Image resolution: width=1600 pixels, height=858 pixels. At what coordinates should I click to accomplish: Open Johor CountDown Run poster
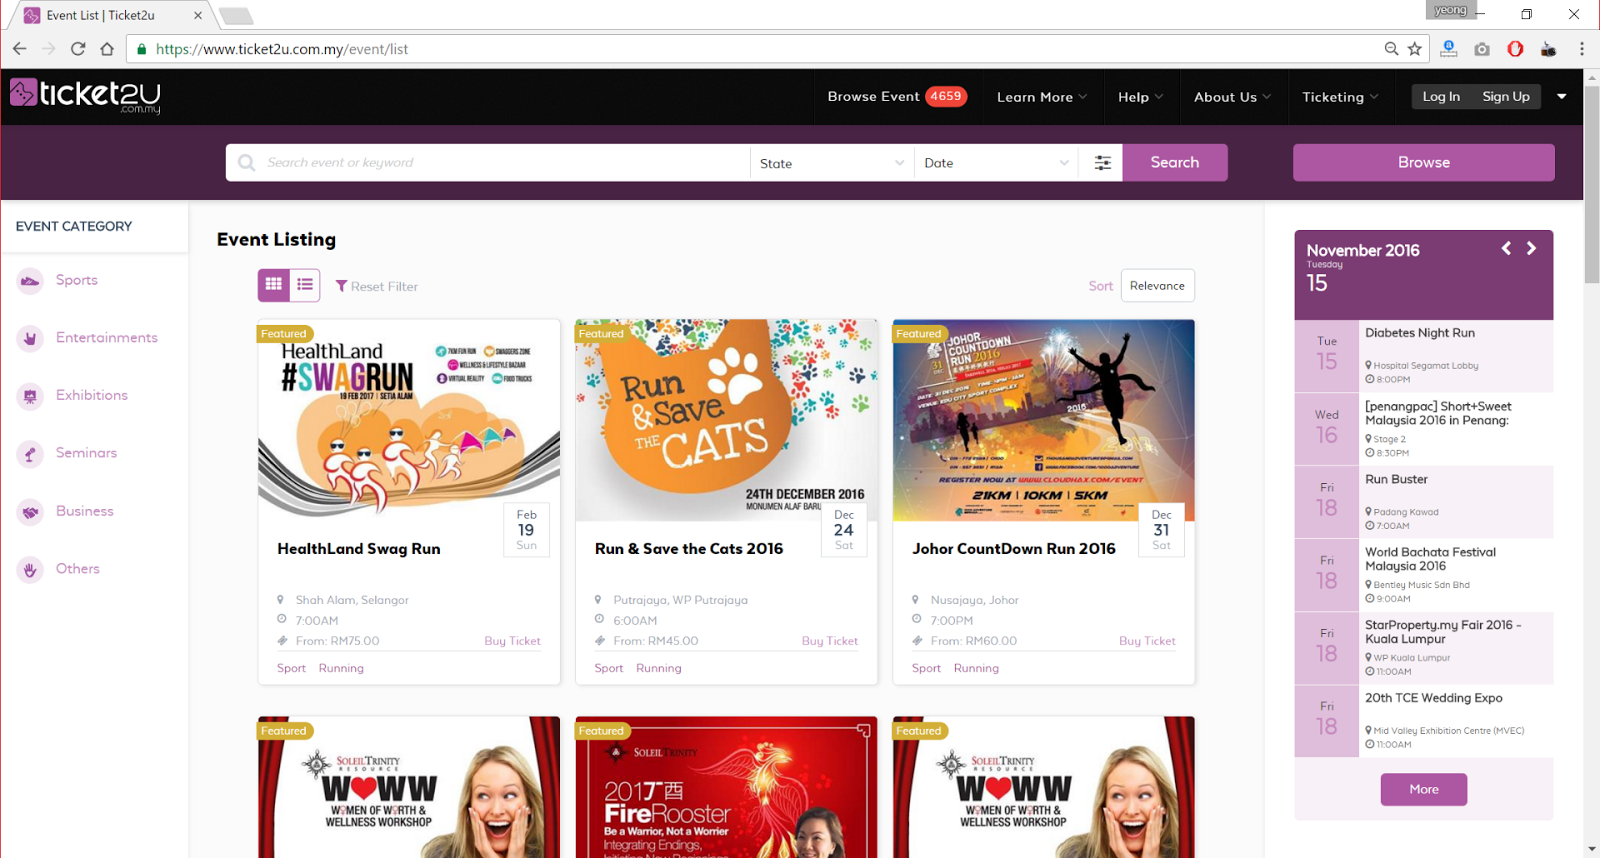(x=1044, y=420)
